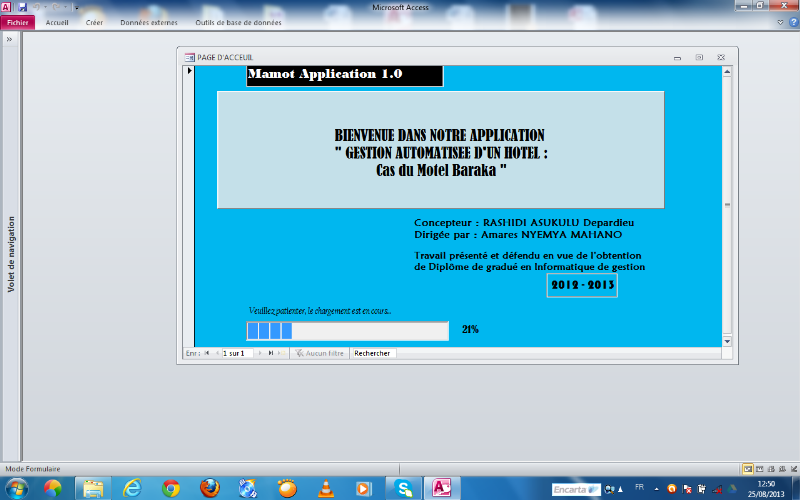Click the record selector arrow of the form
Viewport: 800px width, 500px height.
point(189,70)
